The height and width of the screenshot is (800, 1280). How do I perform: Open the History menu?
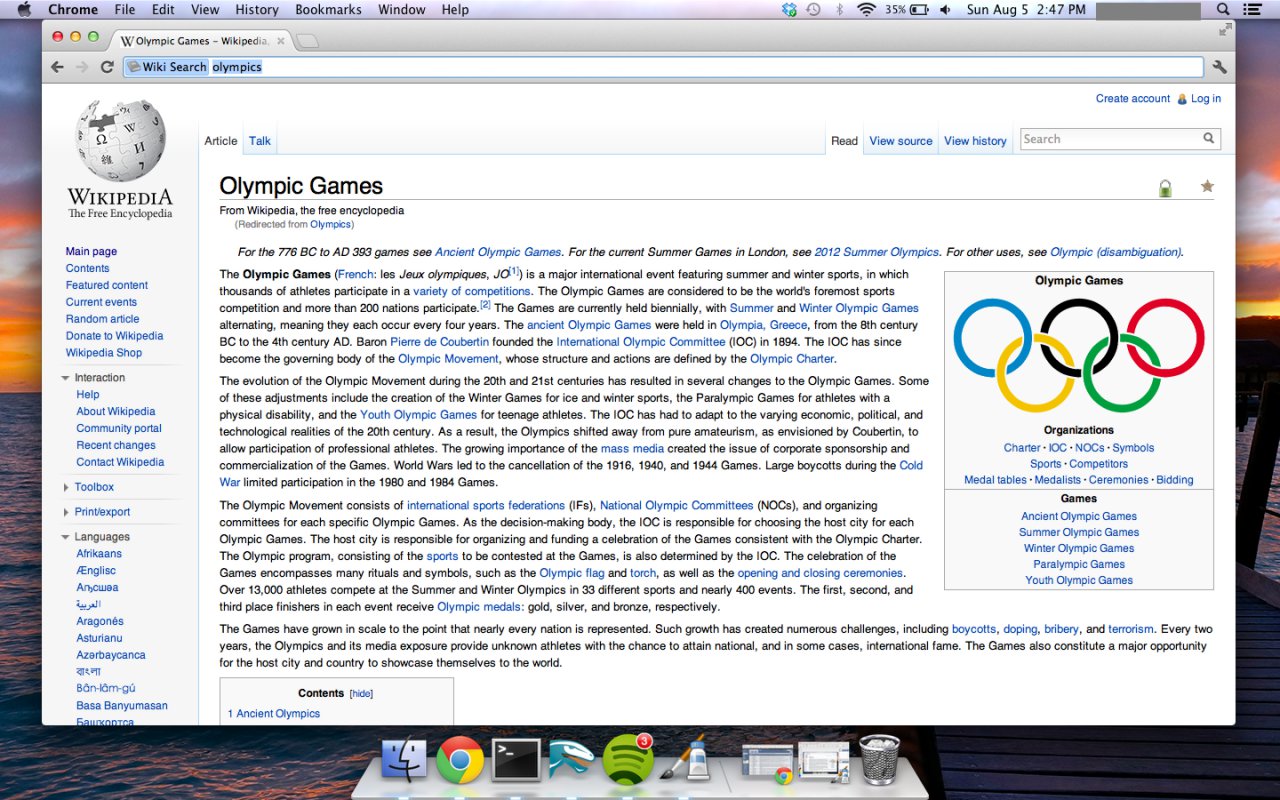pyautogui.click(x=257, y=9)
